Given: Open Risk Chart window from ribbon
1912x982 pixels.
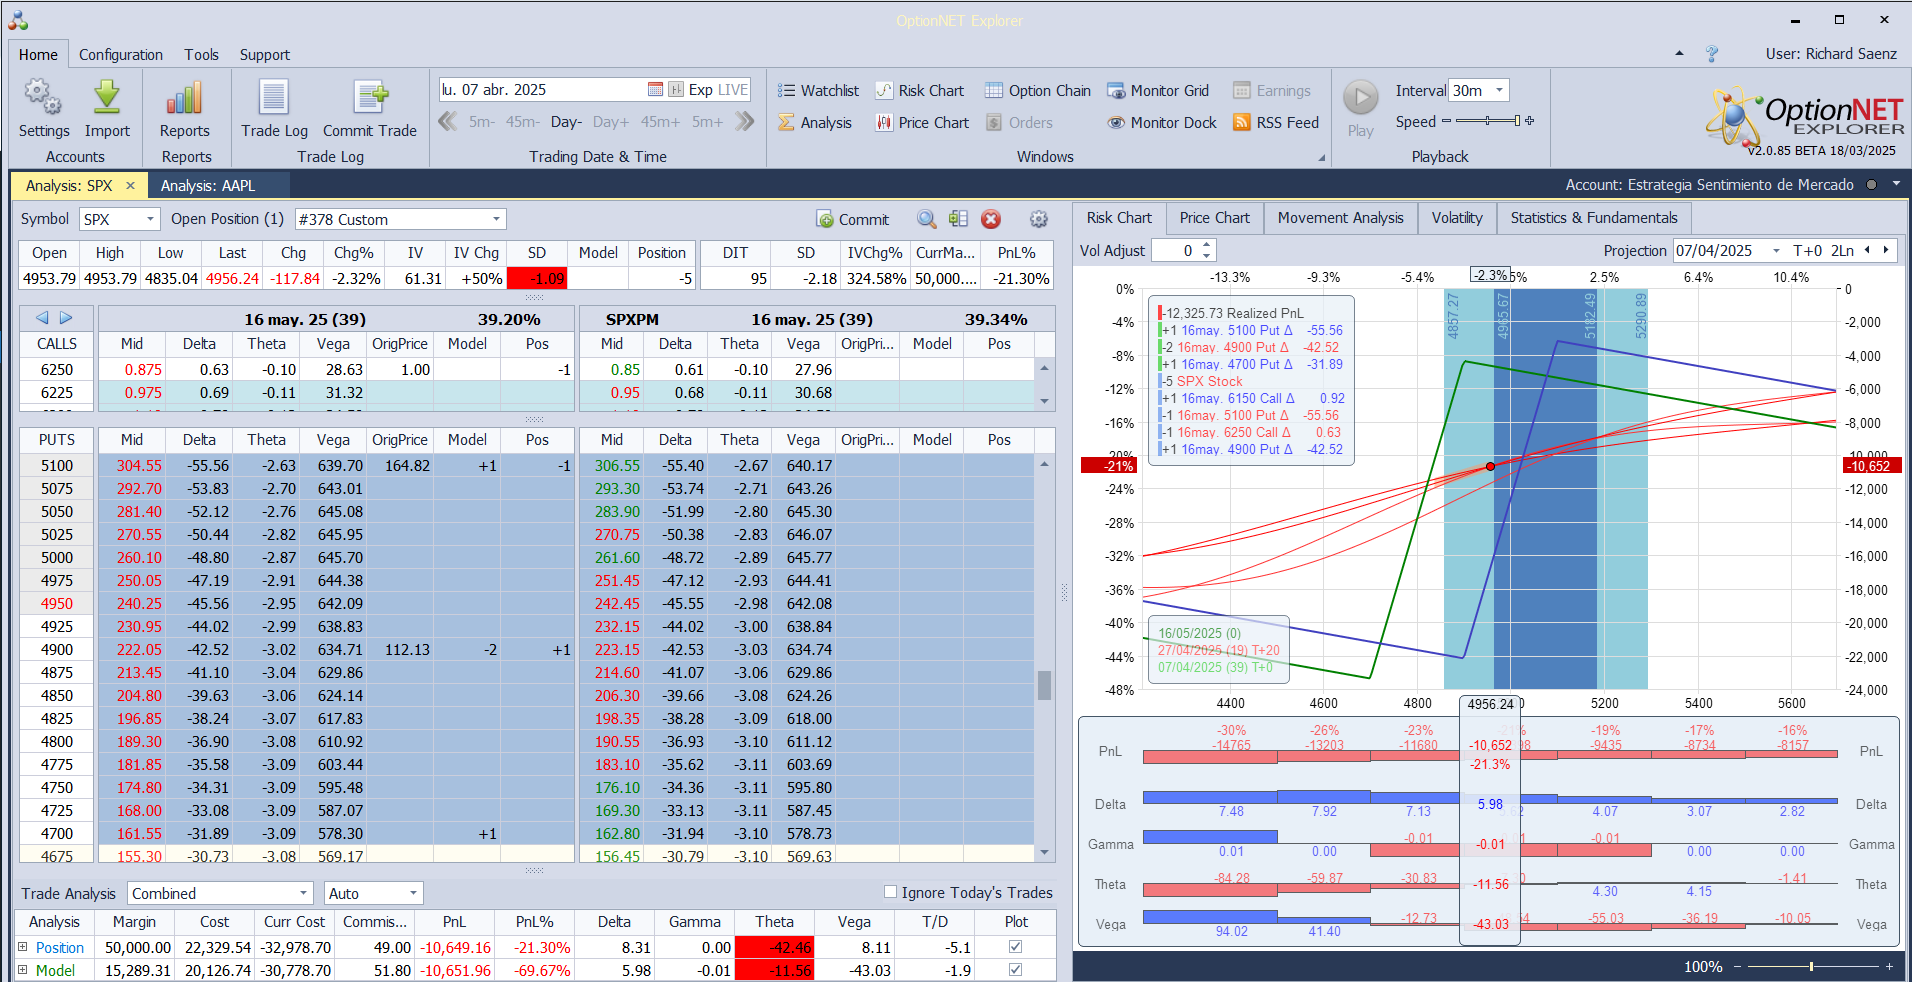Looking at the screenshot, I should pyautogui.click(x=920, y=91).
